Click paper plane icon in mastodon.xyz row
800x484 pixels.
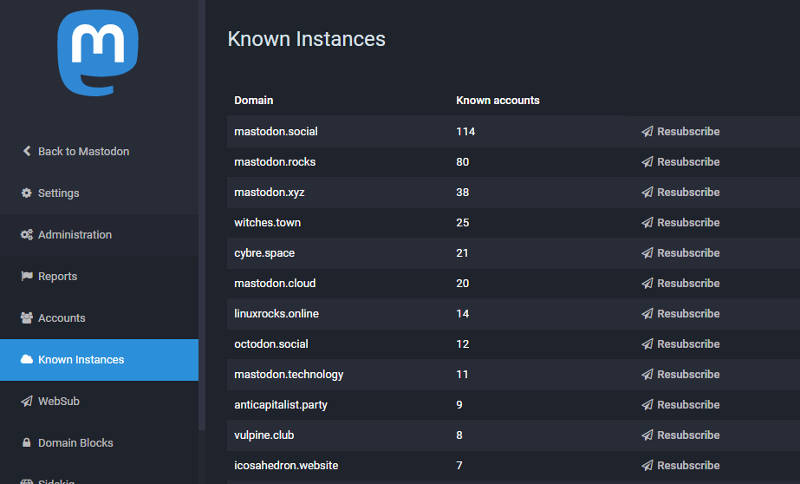[x=647, y=192]
